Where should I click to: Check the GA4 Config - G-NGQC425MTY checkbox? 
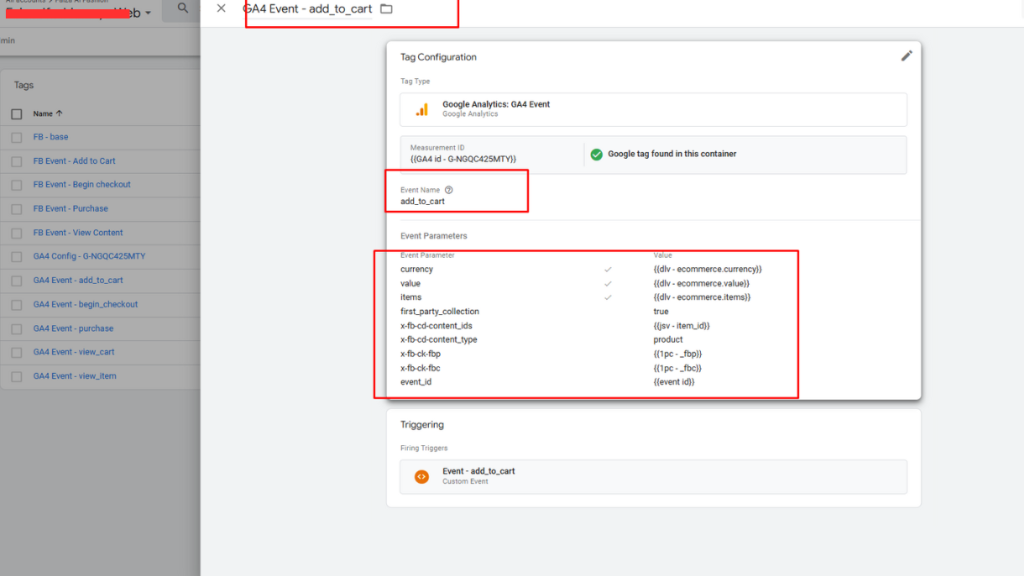pyautogui.click(x=16, y=257)
